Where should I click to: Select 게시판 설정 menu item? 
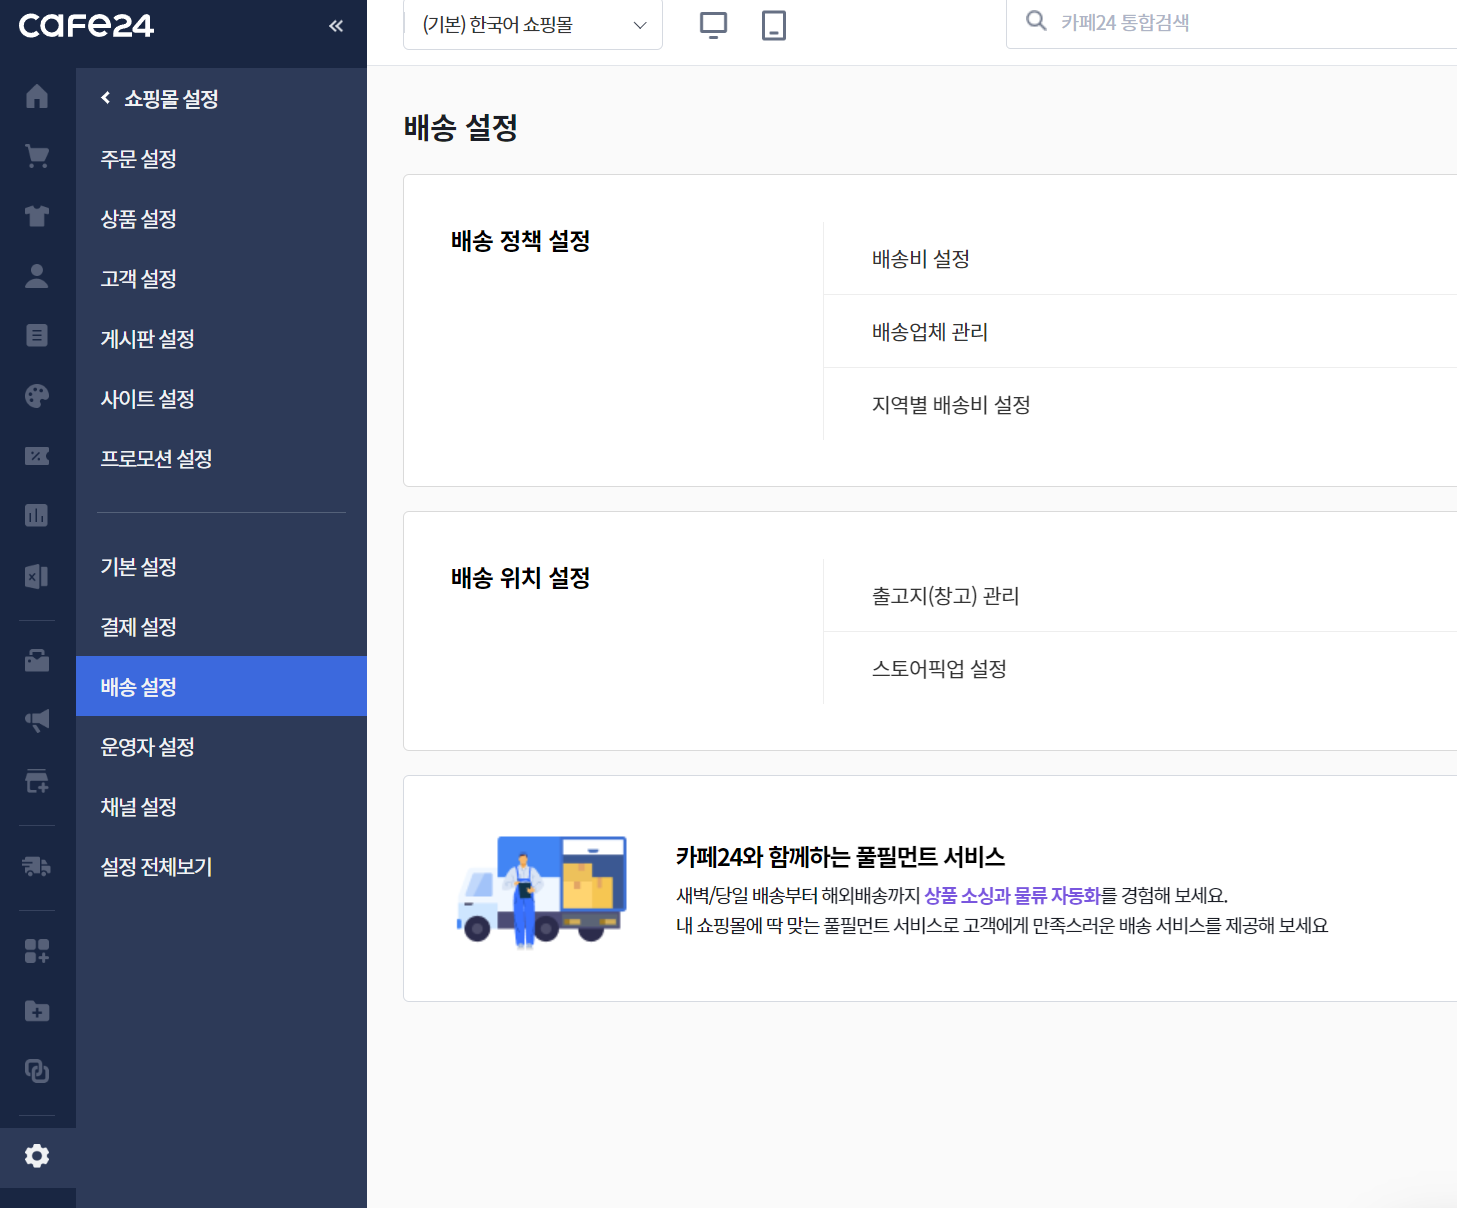pyautogui.click(x=221, y=338)
